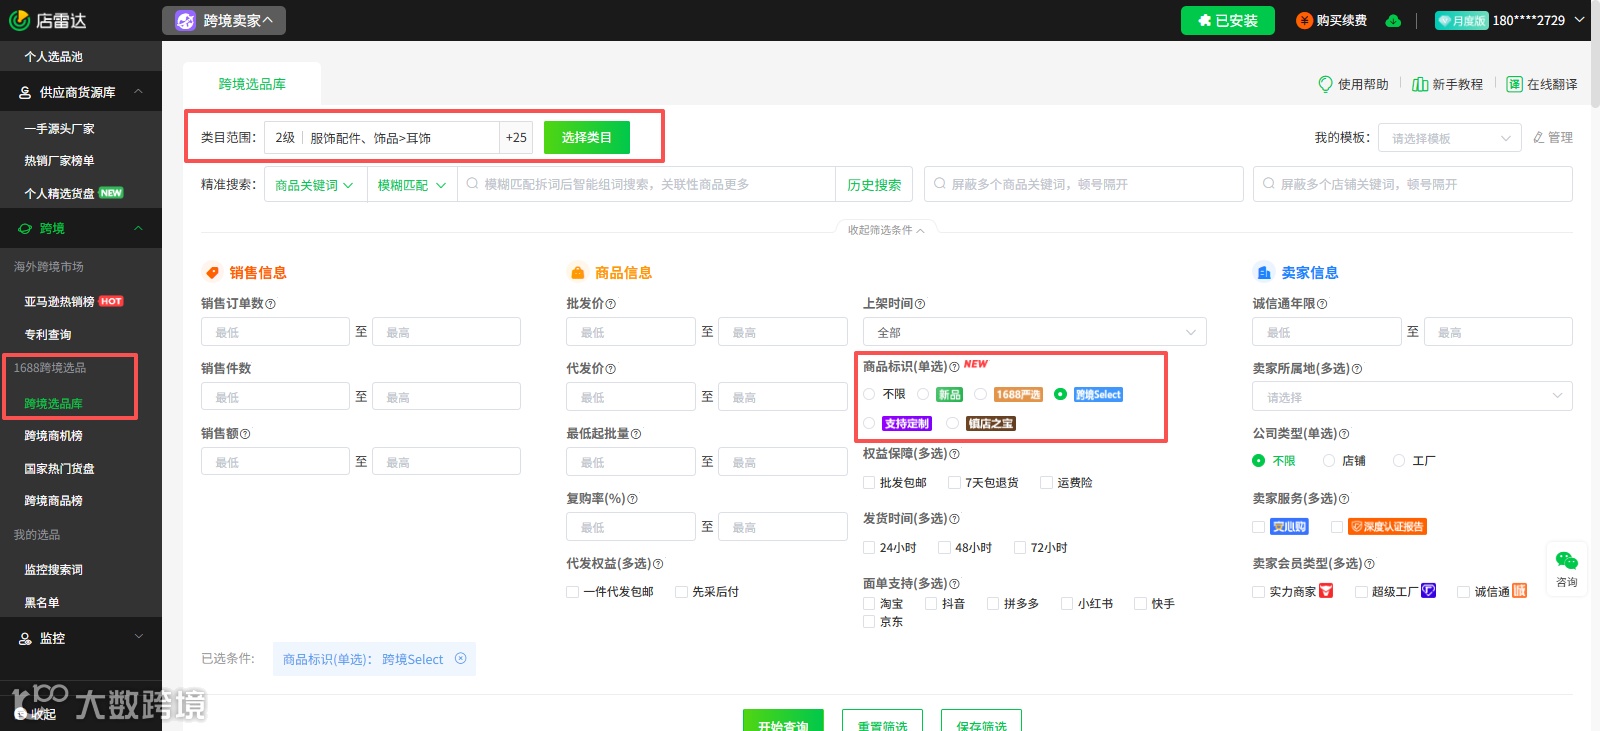
Task: Click the 店雷达 logo icon
Action: coord(19,20)
